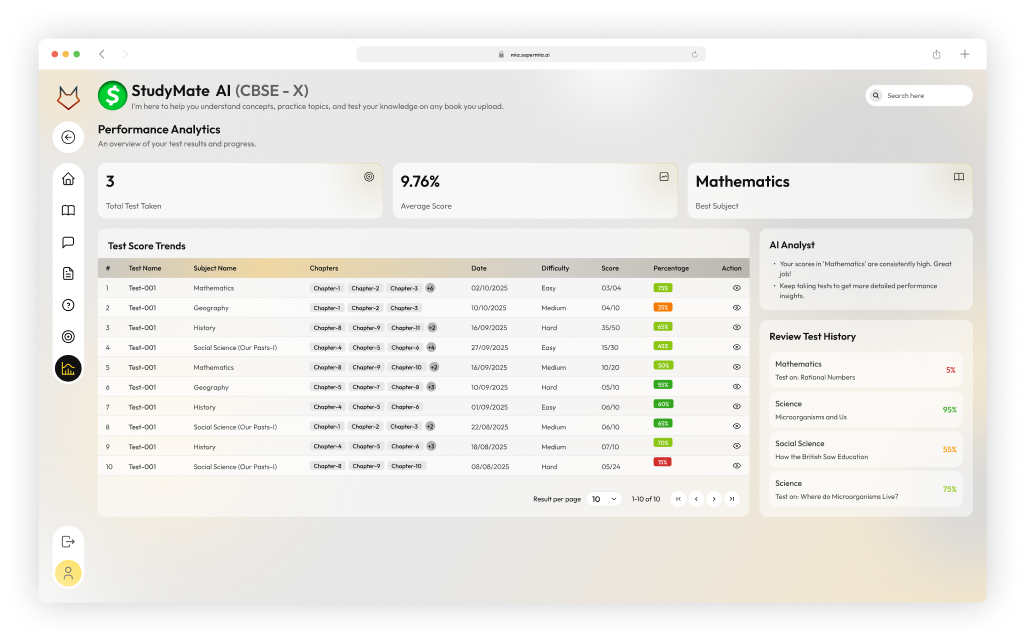The image size is (1026, 642).
Task: Open the Chat icon in the sidebar
Action: tap(68, 241)
